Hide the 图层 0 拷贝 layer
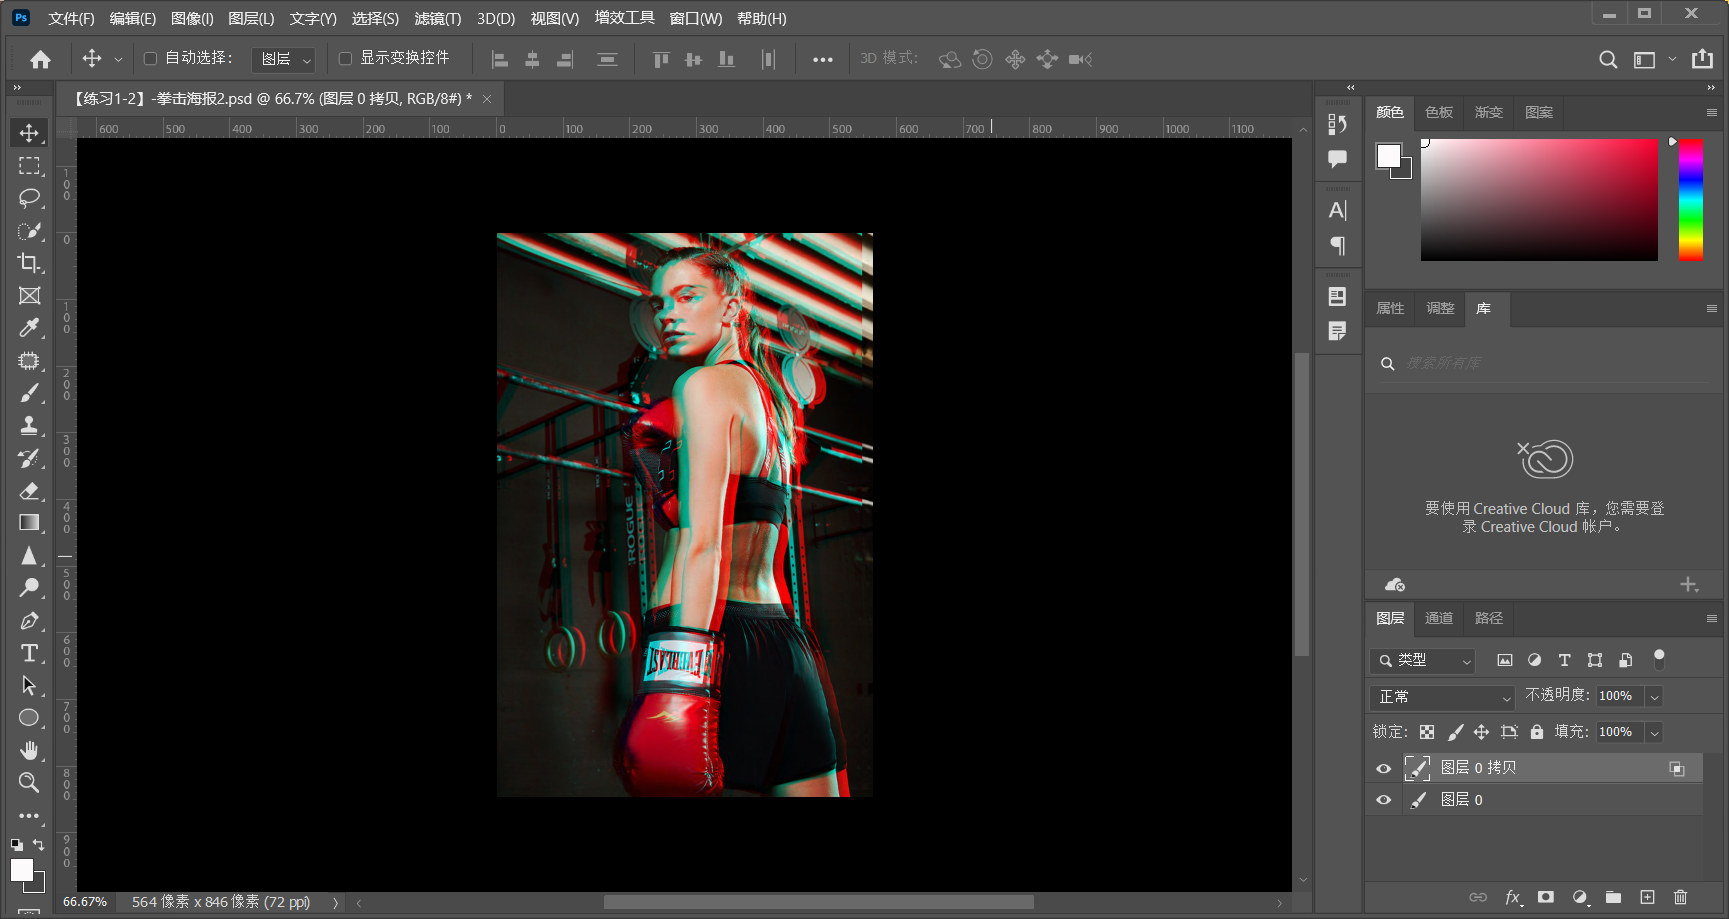This screenshot has width=1729, height=919. click(x=1384, y=768)
